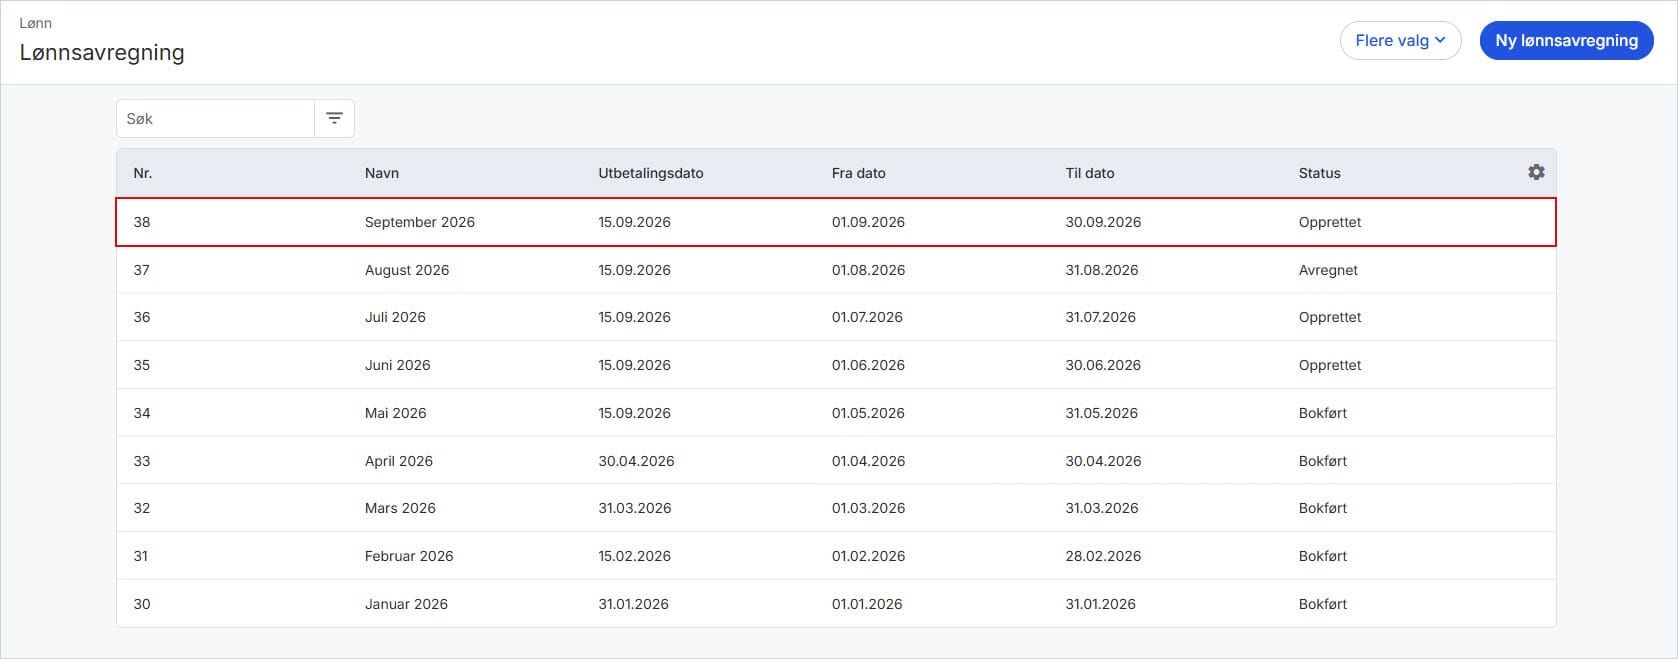This screenshot has width=1678, height=659.
Task: Open the Februar 2026 payroll entry
Action: [x=836, y=556]
